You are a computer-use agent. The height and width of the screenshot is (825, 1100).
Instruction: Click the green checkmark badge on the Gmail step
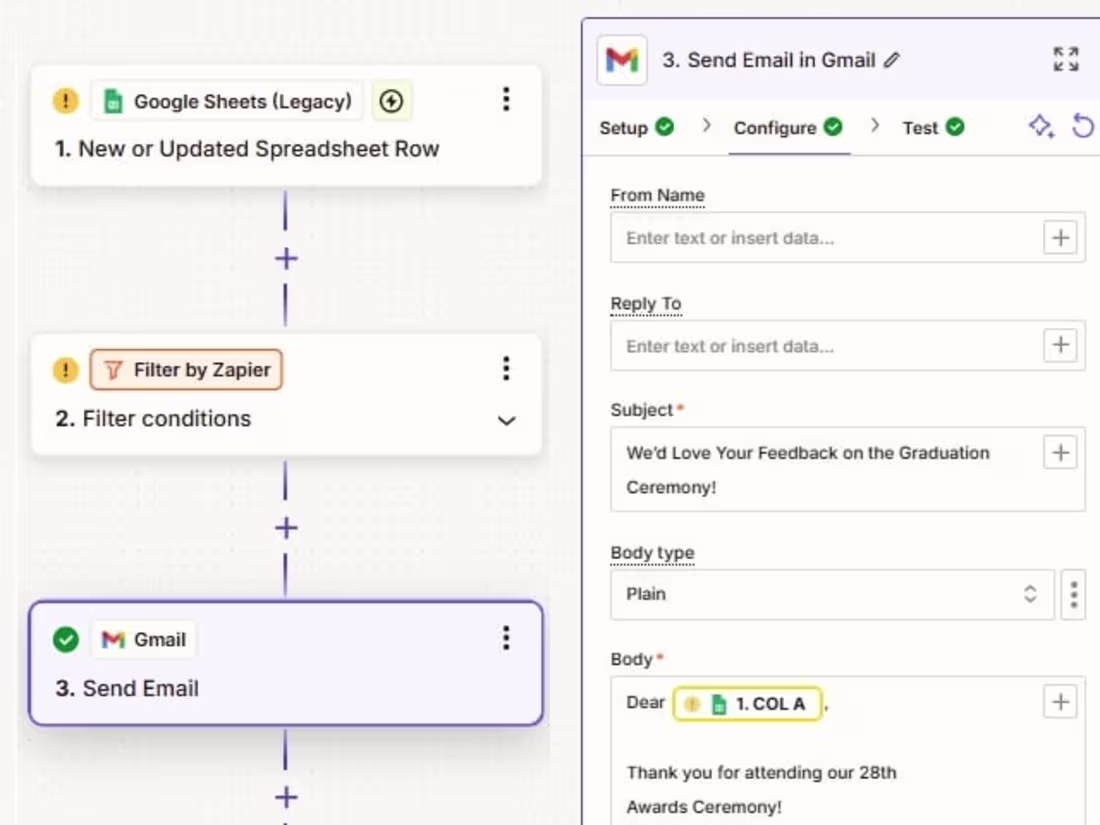65,639
